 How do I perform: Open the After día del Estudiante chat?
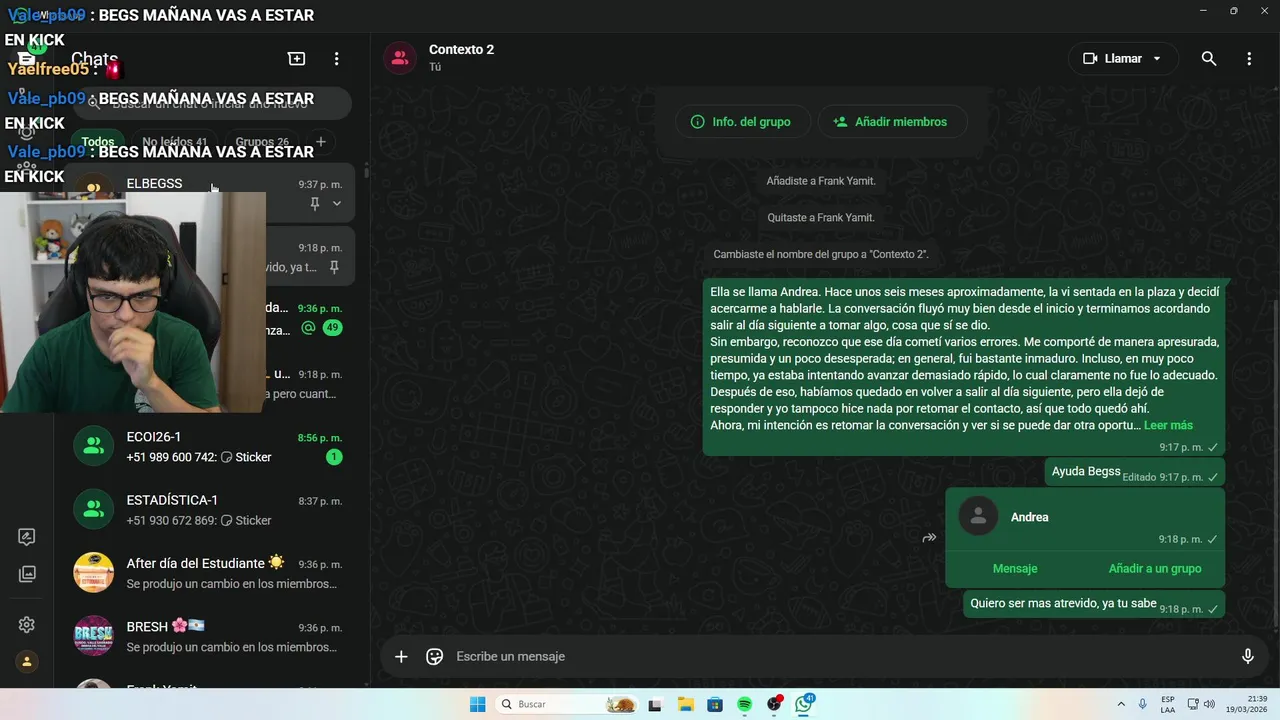tap(210, 573)
